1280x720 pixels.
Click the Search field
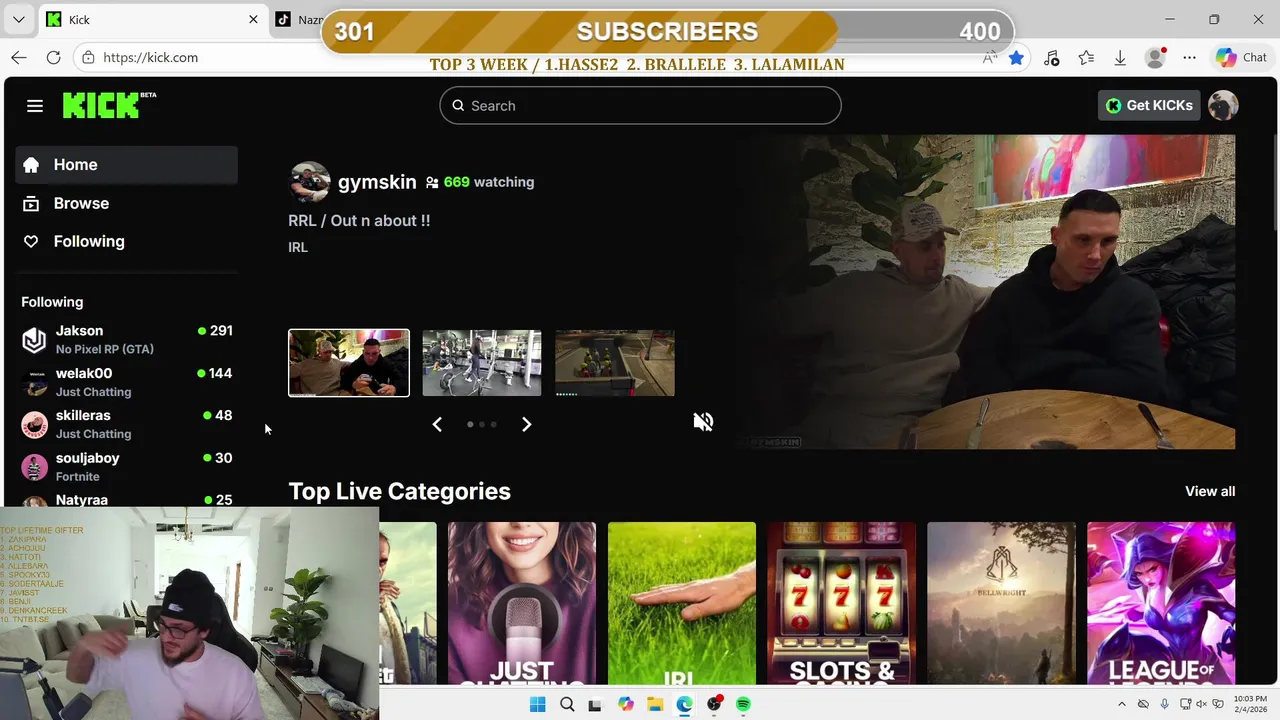640,106
